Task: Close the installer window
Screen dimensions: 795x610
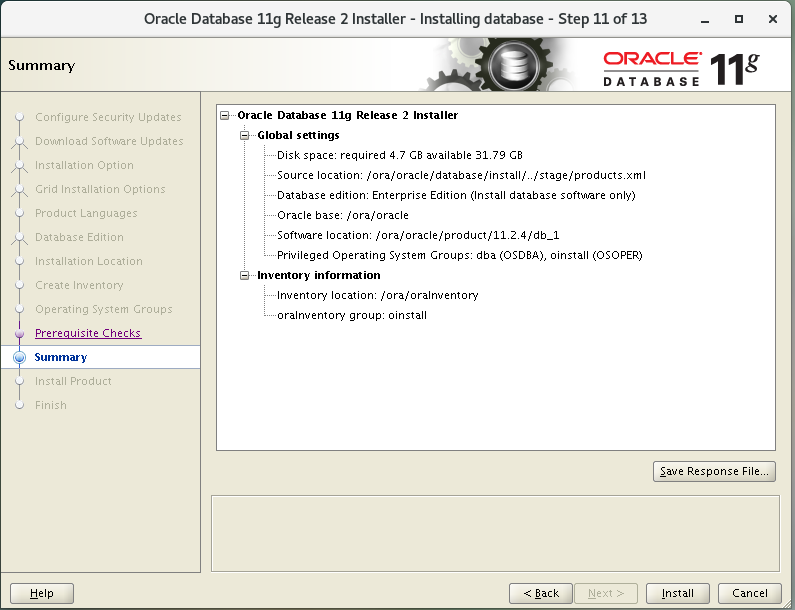Action: 773,19
